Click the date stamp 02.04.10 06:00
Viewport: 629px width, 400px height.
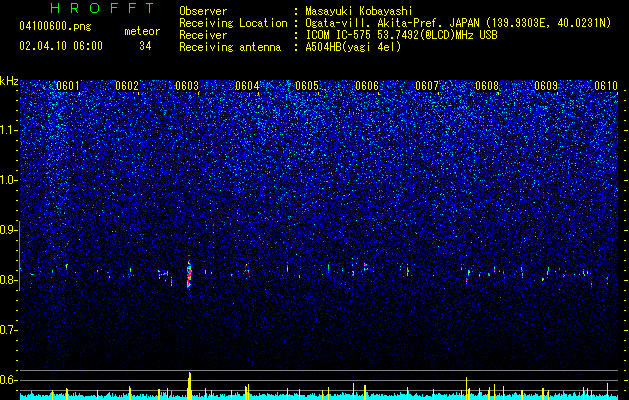[x=61, y=46]
